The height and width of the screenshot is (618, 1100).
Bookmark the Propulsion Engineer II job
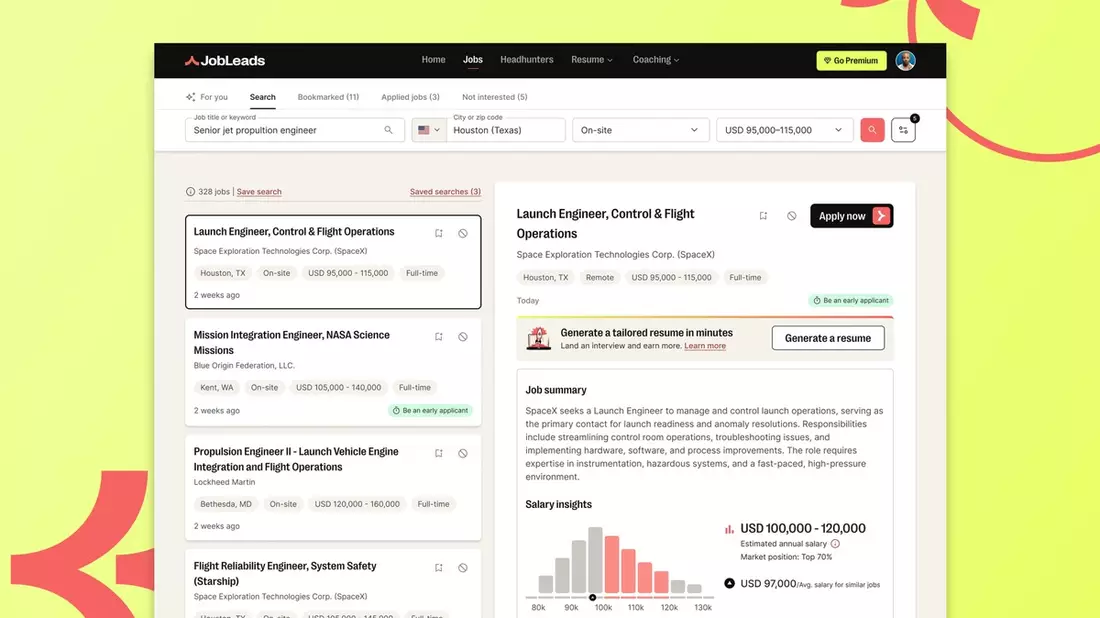(438, 453)
